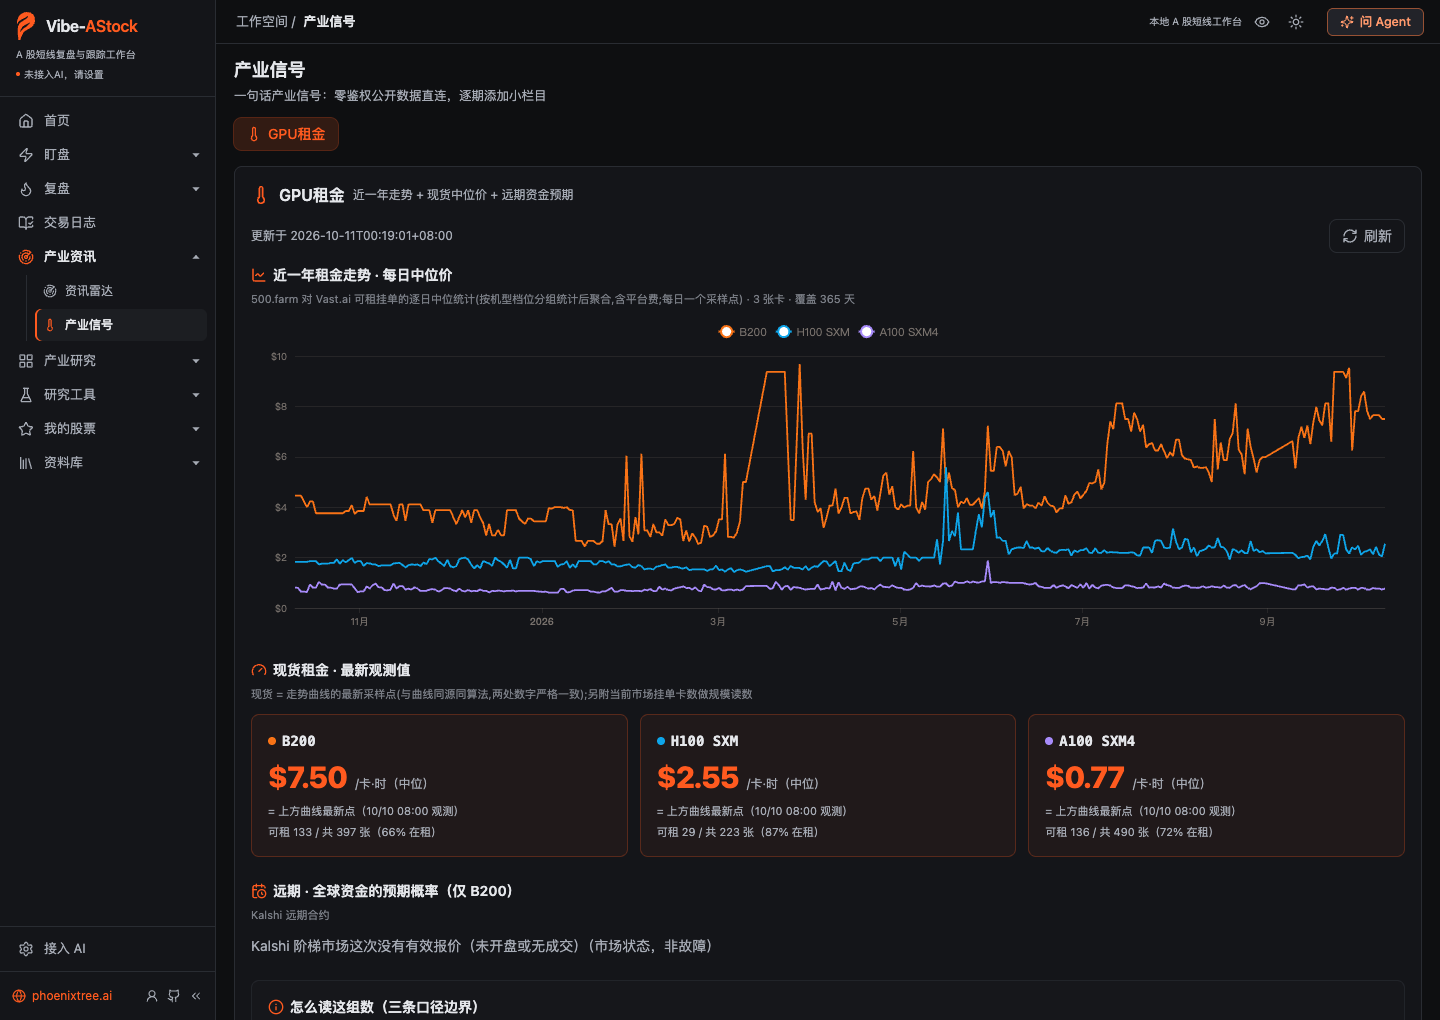Screen dimensions: 1440x1020
Task: Click the 现货租金 gauge icon
Action: click(x=259, y=670)
